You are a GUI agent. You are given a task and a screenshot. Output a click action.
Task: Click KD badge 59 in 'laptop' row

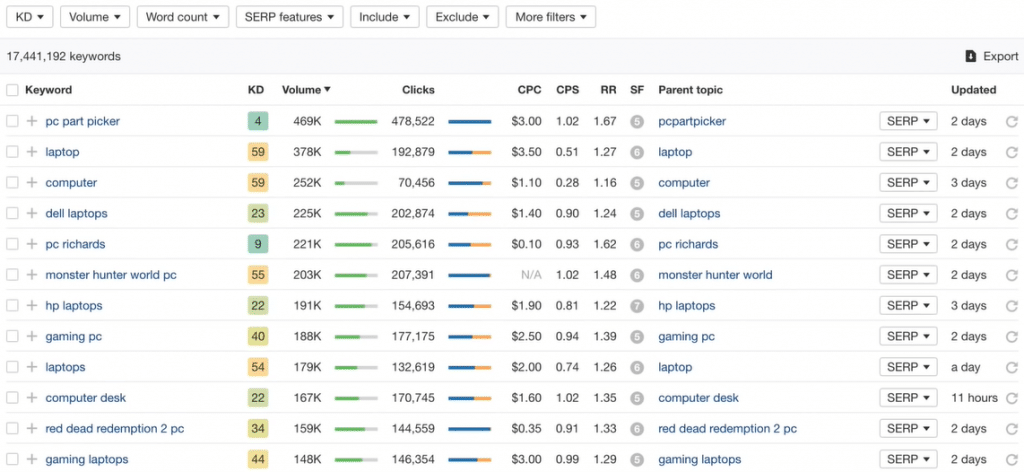pos(258,152)
